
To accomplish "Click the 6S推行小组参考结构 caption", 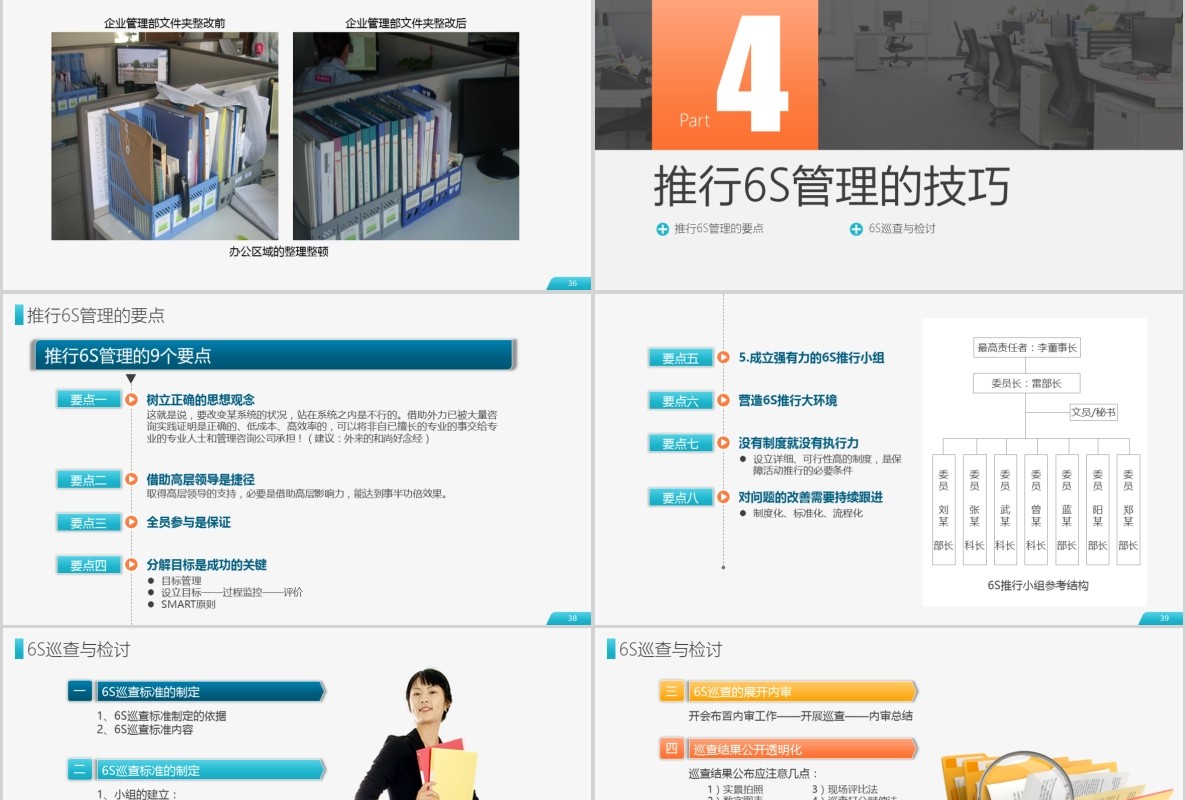I will point(1038,585).
